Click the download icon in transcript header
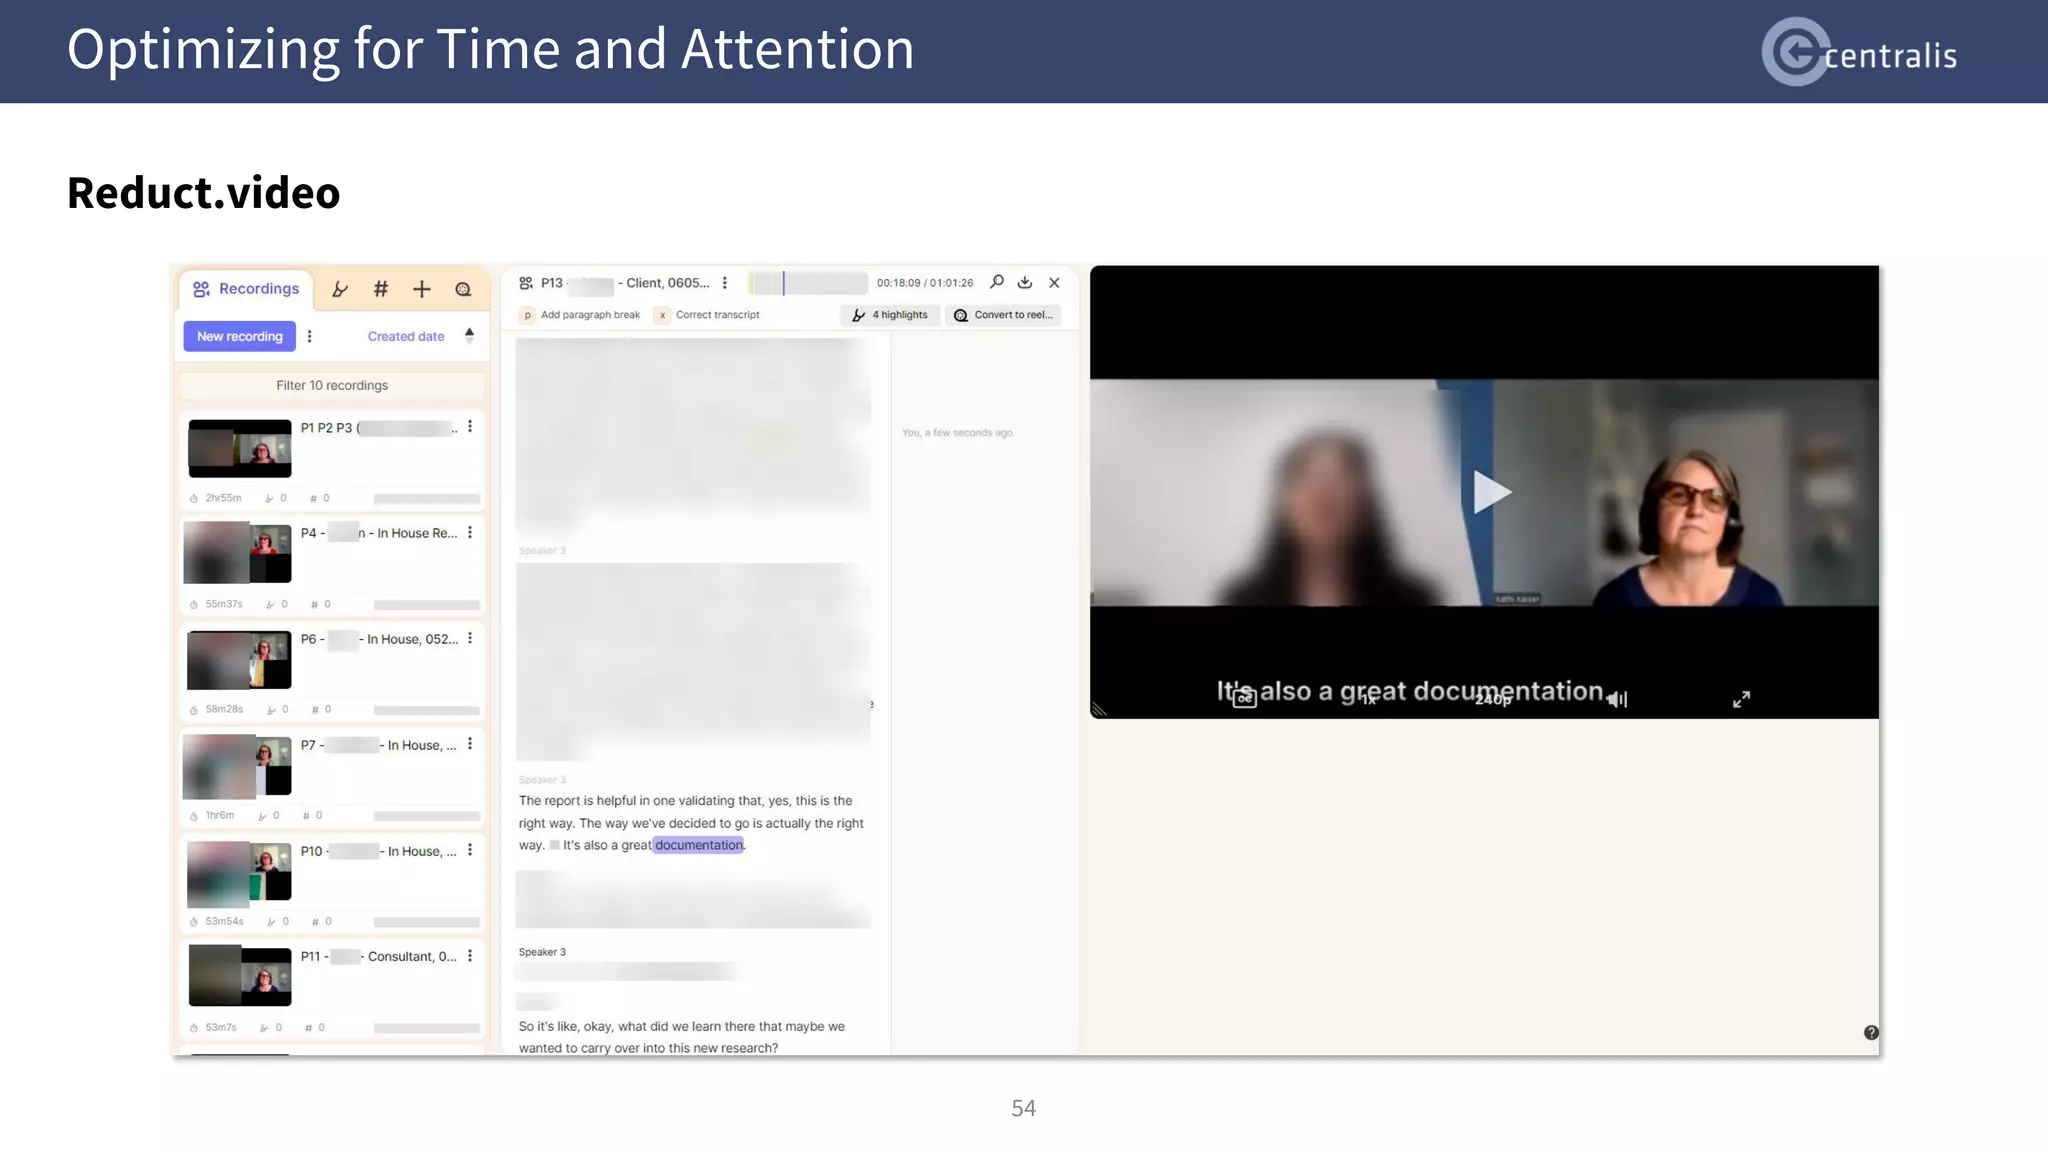This screenshot has width=2048, height=1152. [x=1025, y=282]
